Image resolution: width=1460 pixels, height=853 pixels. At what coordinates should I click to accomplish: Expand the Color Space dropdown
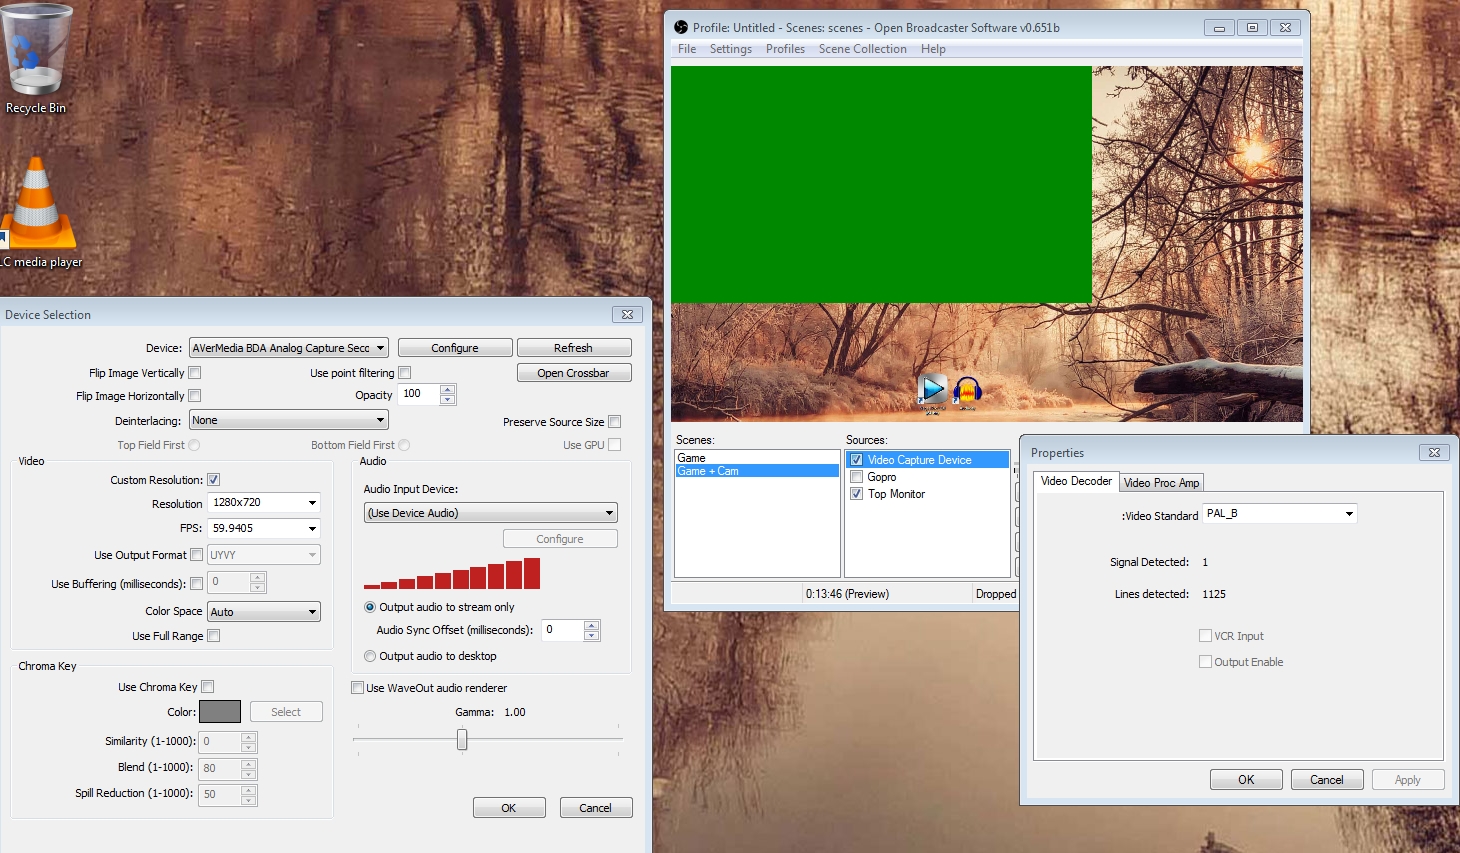click(x=264, y=612)
